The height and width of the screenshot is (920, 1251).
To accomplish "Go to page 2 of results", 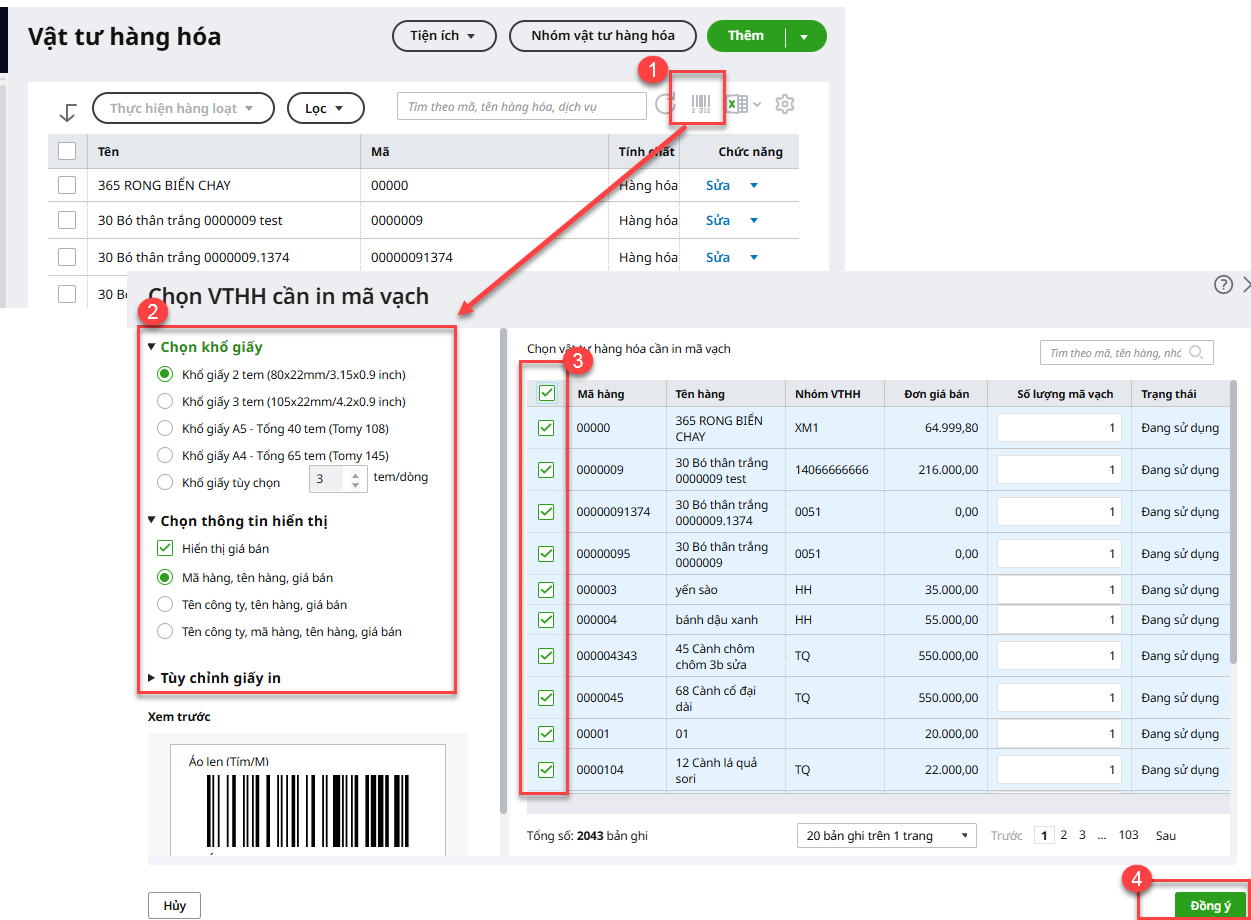I will point(1064,835).
